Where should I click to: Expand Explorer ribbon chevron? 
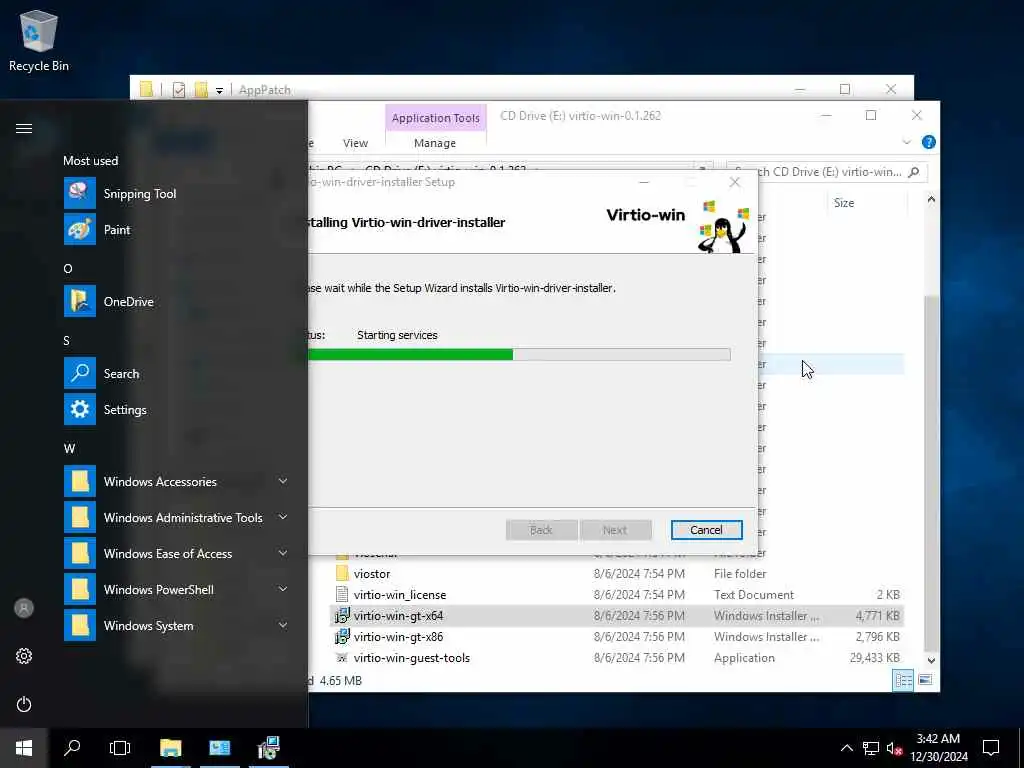tap(906, 142)
